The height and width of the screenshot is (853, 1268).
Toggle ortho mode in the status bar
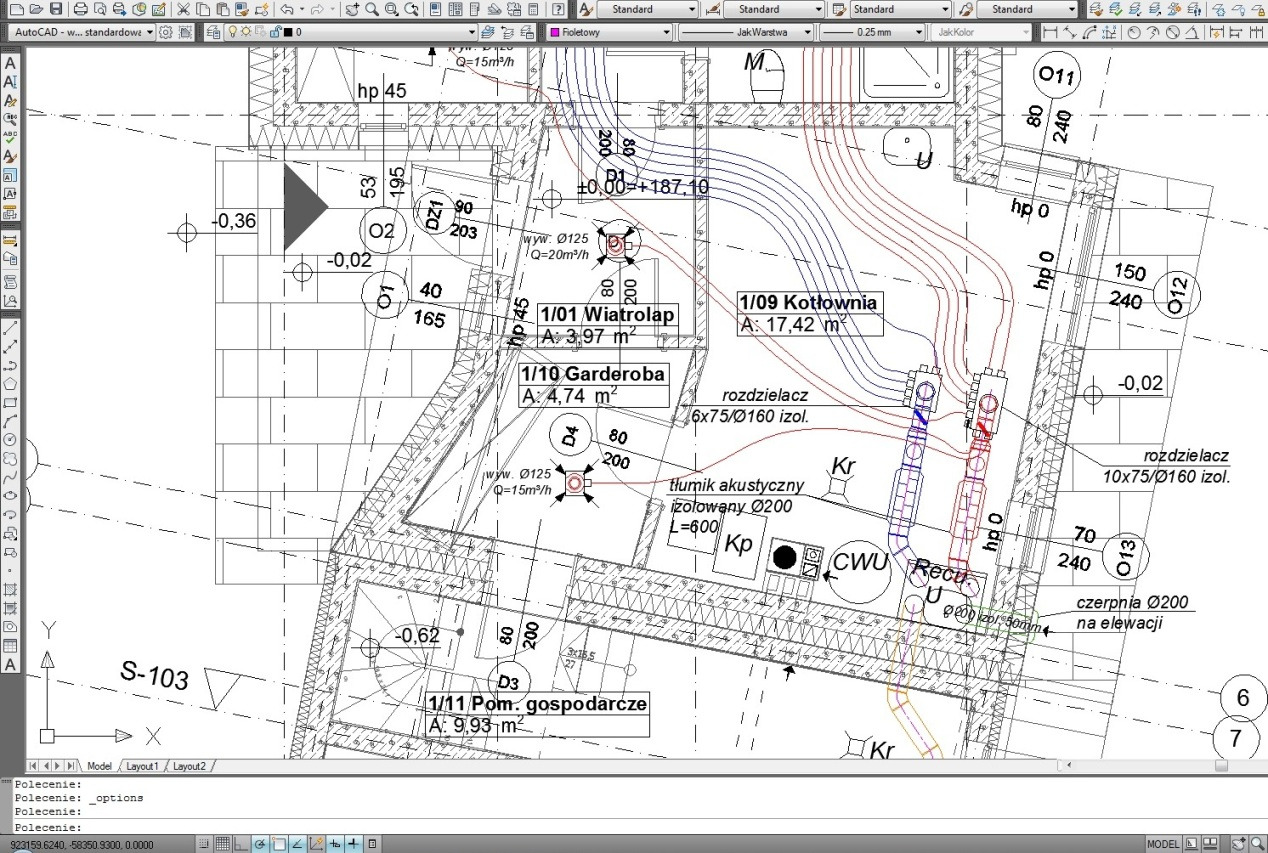point(241,843)
